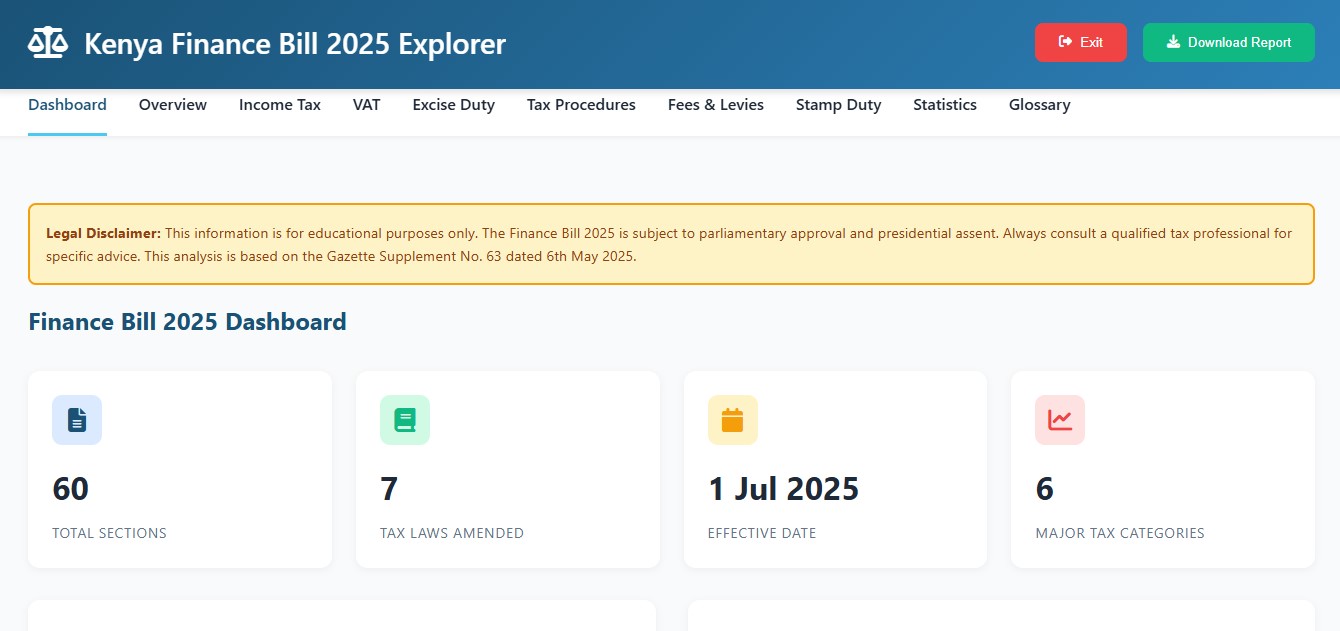Go to the Overview tab

(x=172, y=104)
